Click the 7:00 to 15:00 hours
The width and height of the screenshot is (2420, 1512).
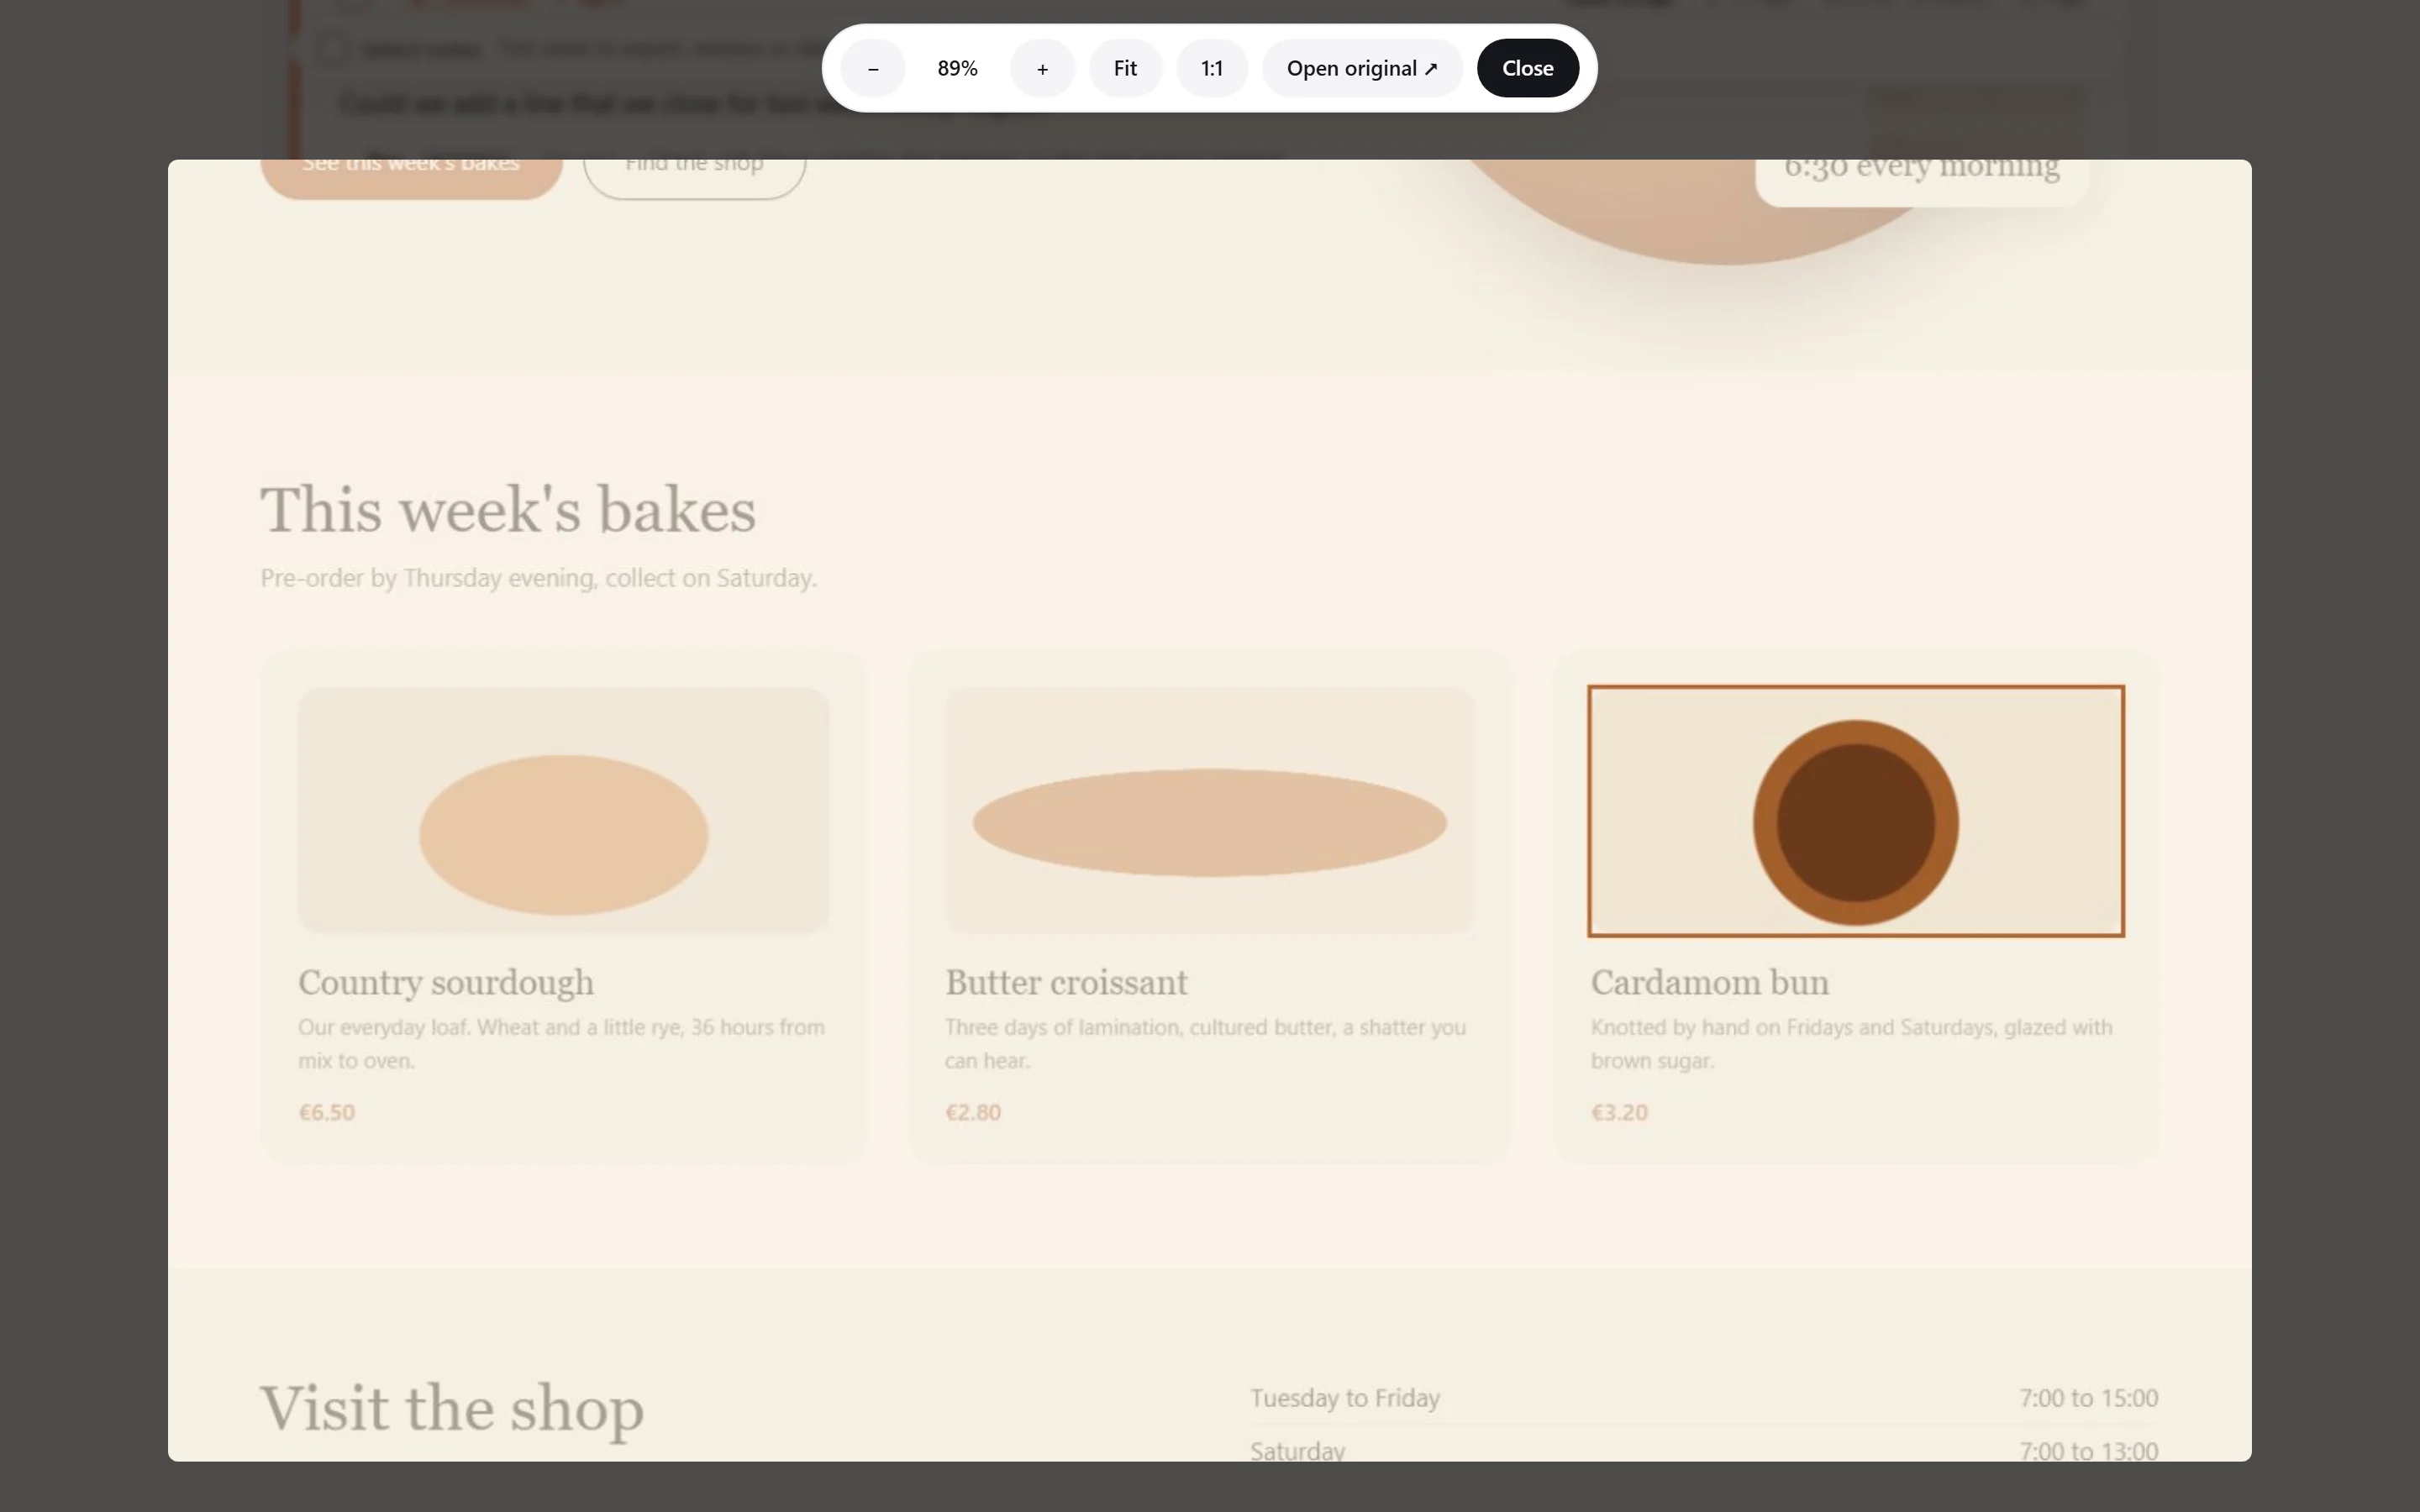pyautogui.click(x=2088, y=1398)
